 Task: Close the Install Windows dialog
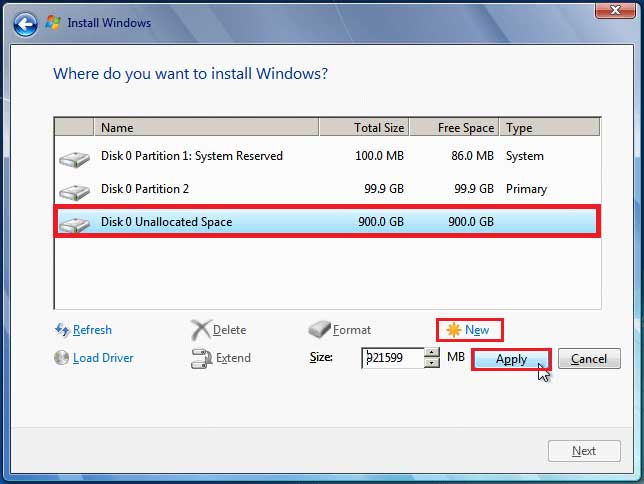click(x=615, y=10)
